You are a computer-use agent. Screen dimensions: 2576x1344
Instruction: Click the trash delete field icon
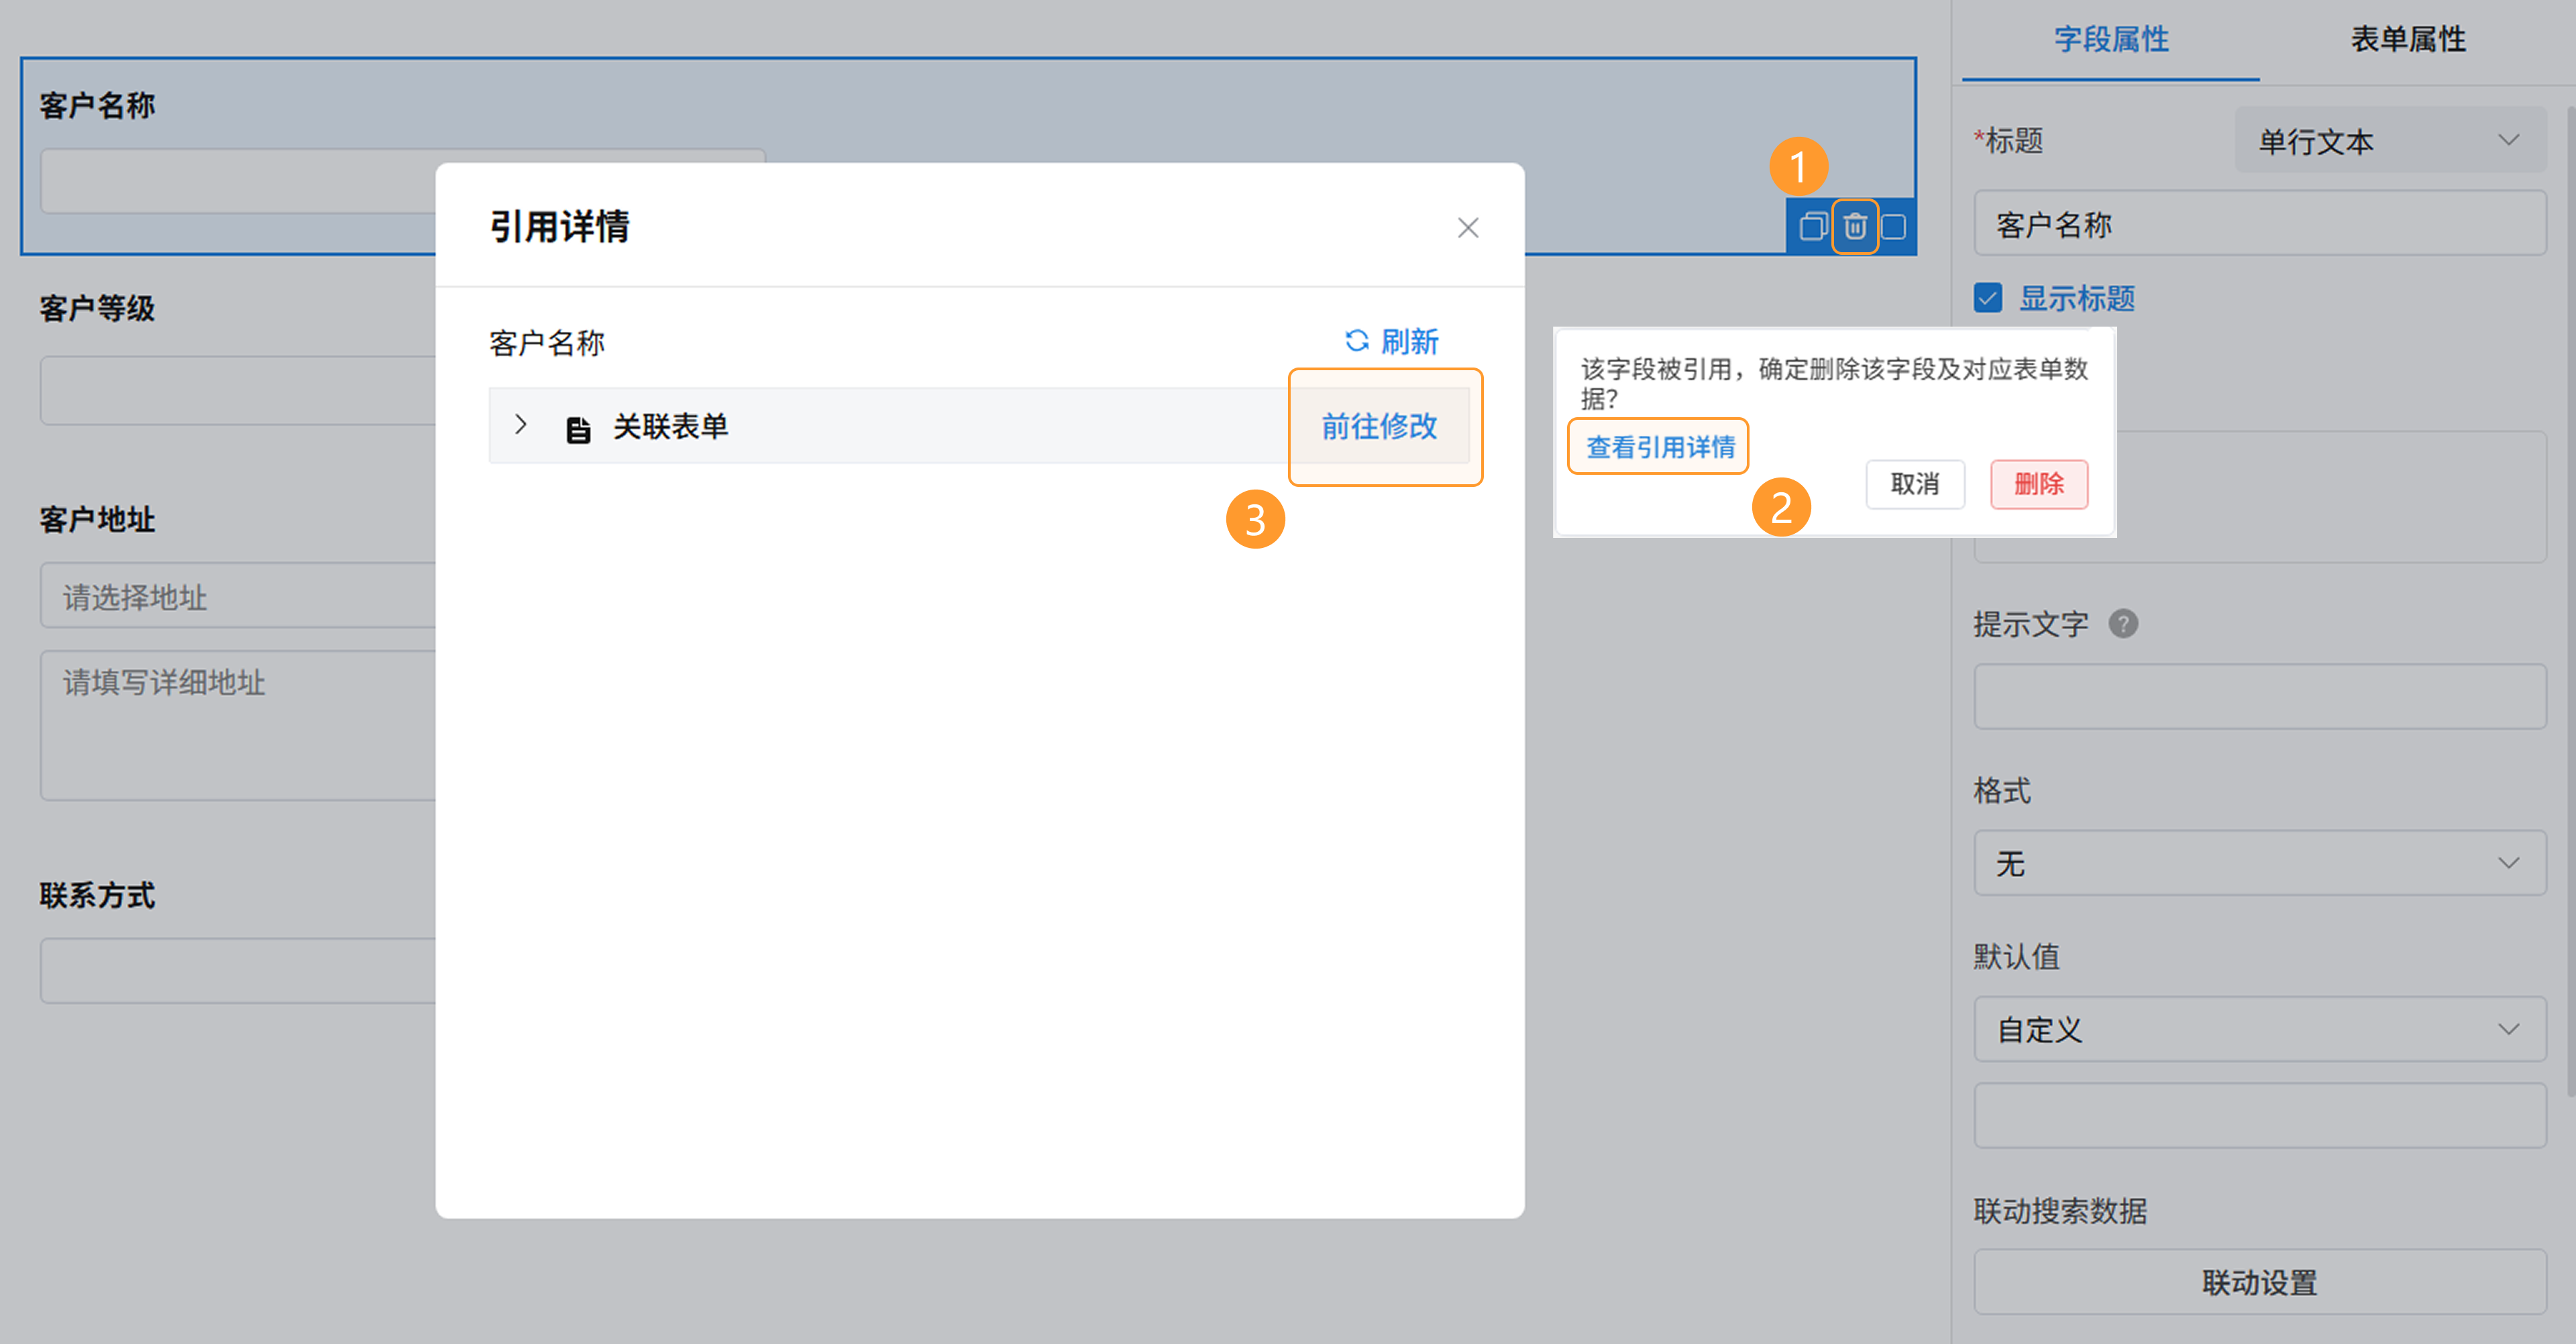tap(1854, 227)
